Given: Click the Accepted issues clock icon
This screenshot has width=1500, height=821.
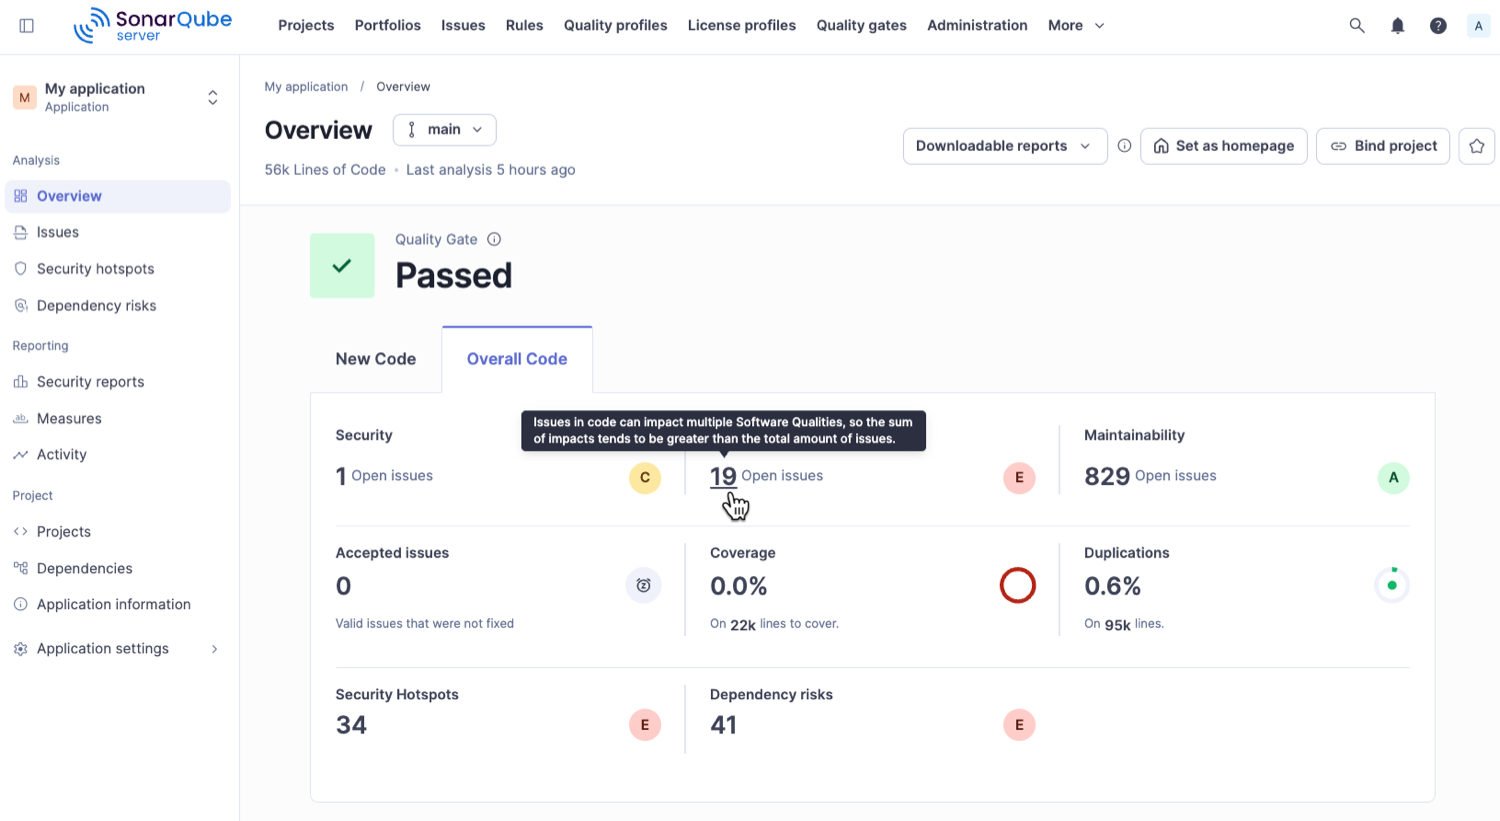Looking at the screenshot, I should click(x=644, y=586).
